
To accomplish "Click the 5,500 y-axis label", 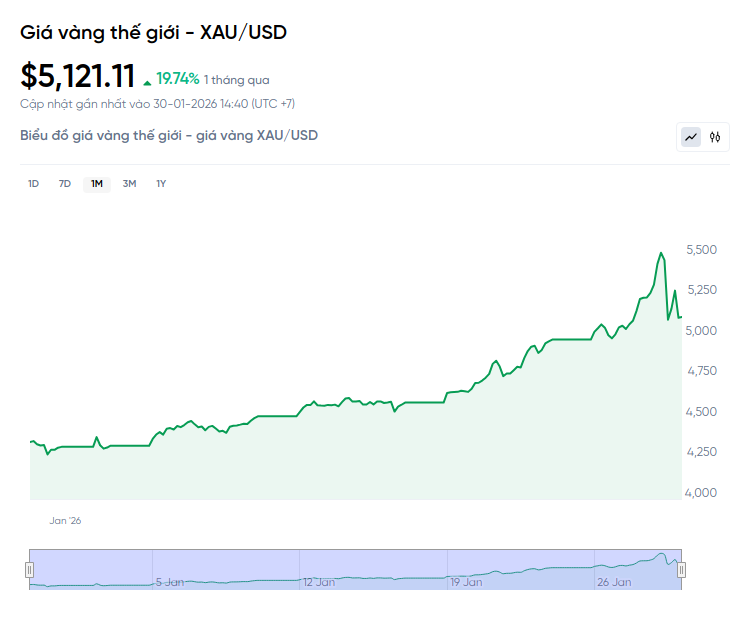I will tap(702, 249).
